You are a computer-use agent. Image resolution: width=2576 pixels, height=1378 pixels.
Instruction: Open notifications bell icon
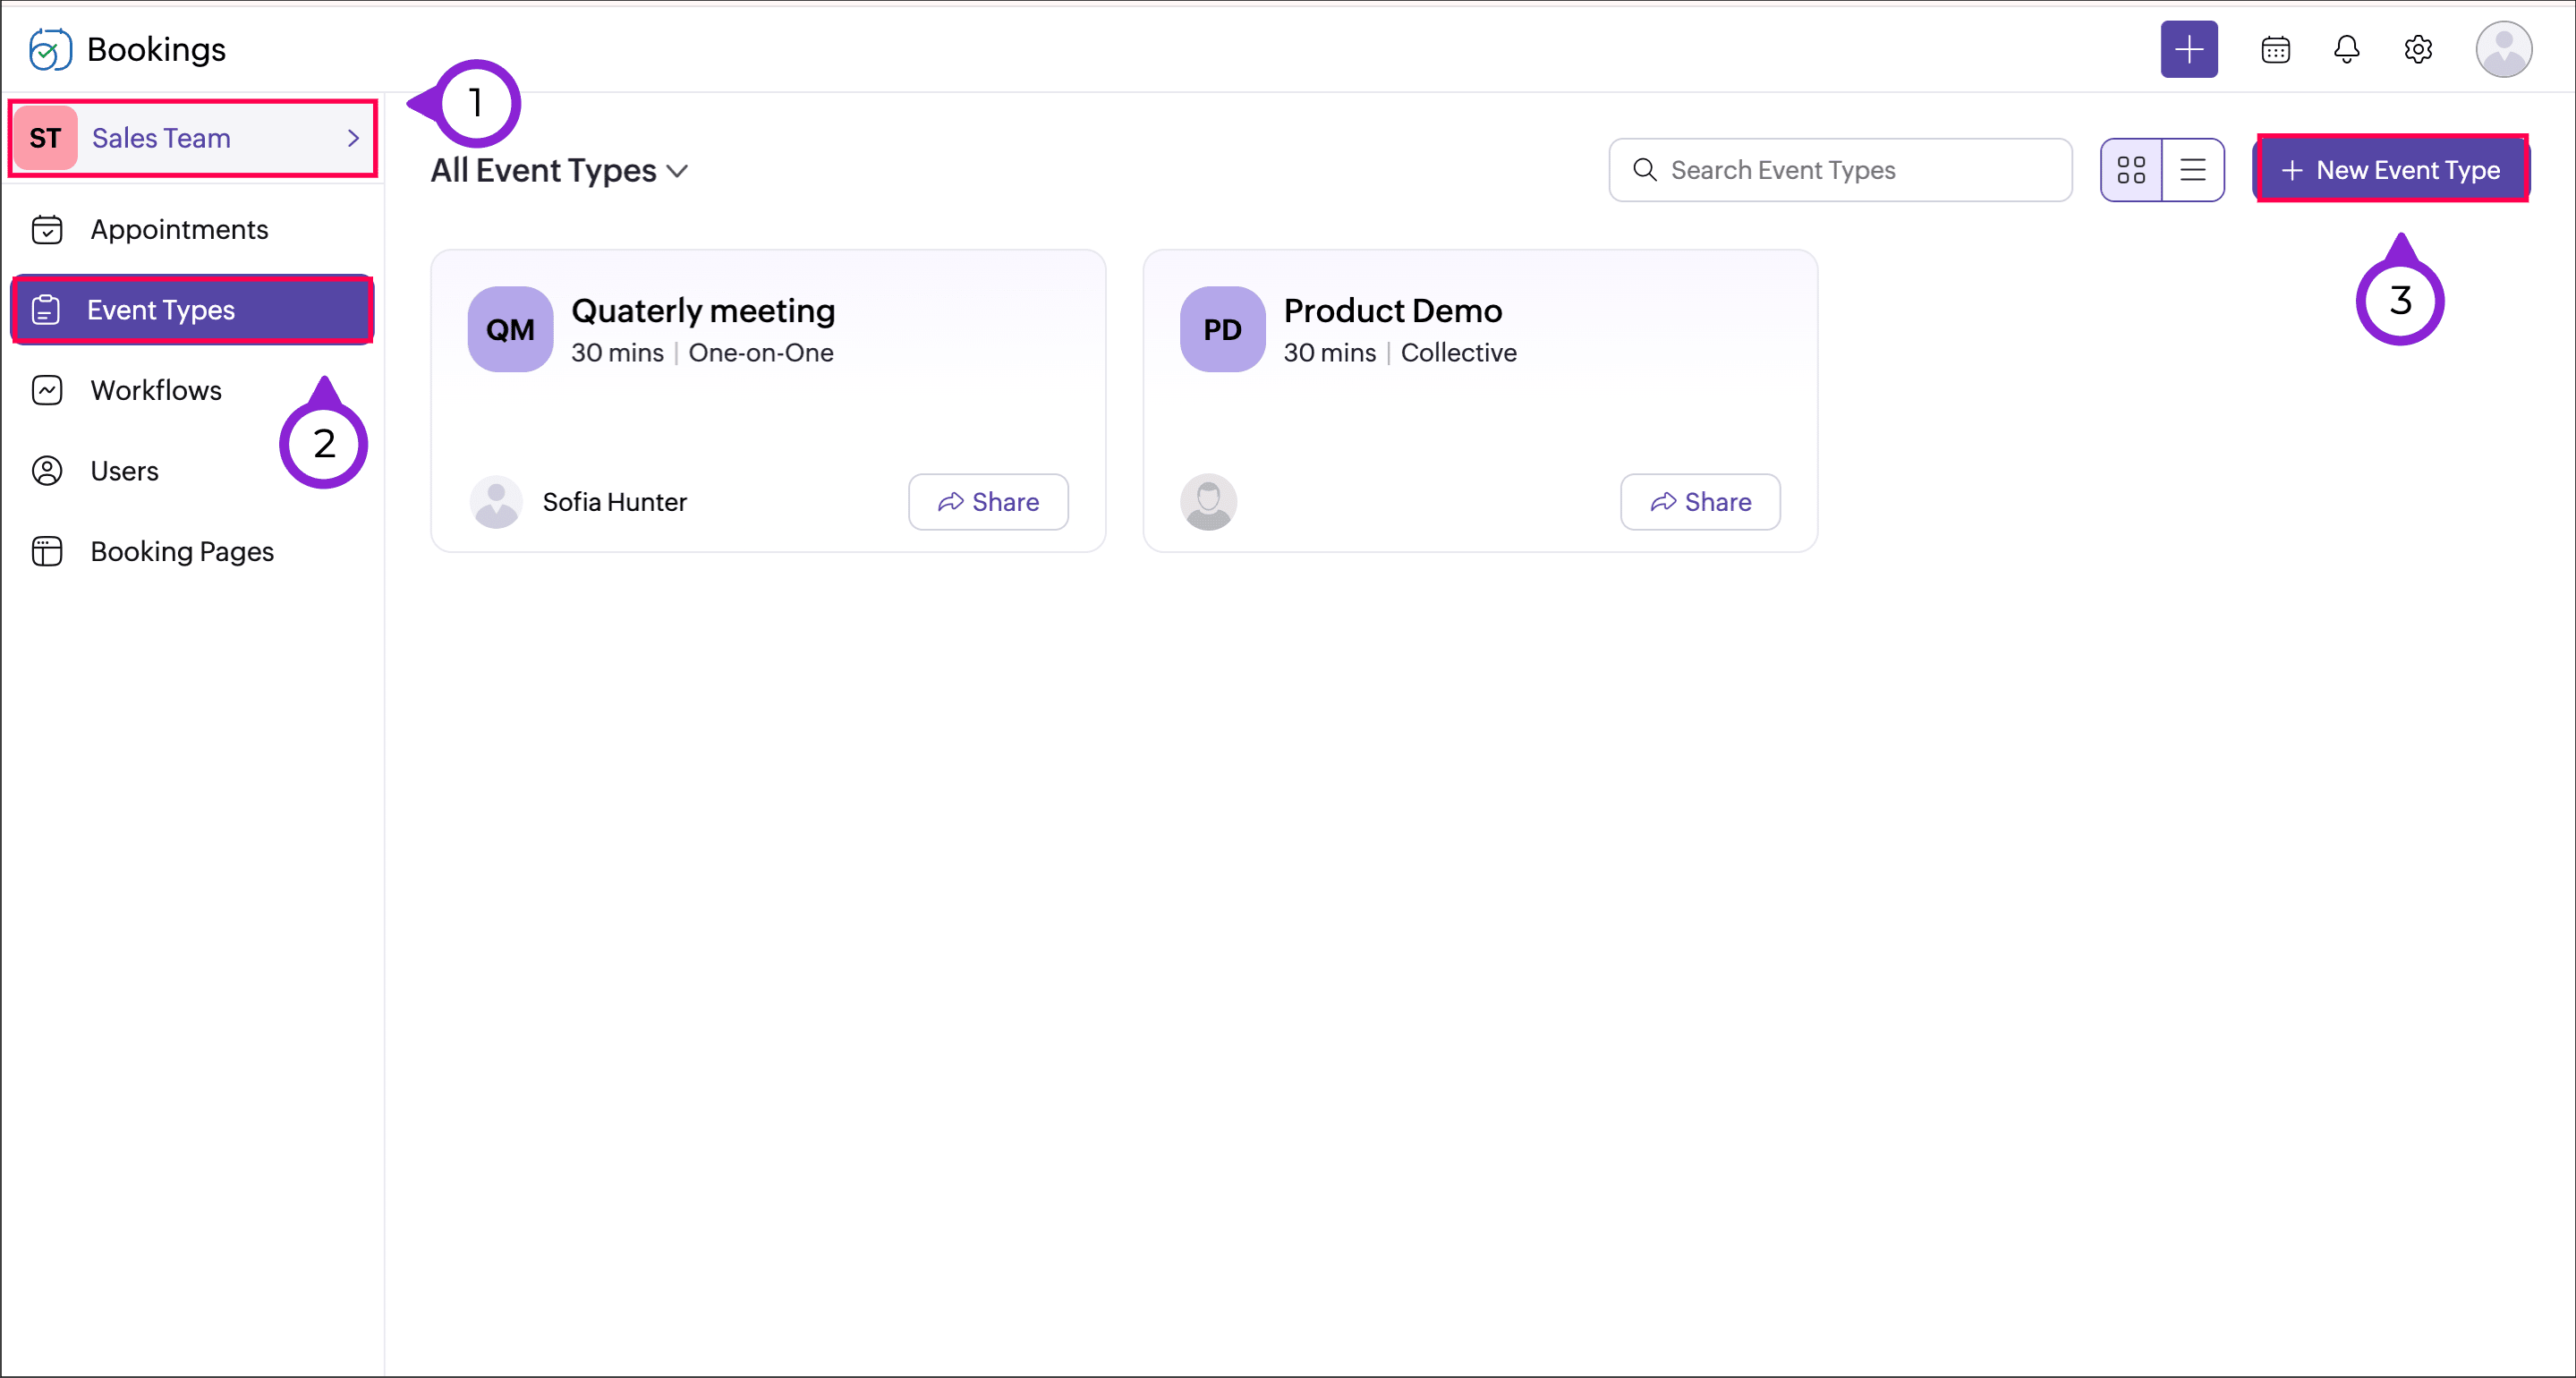click(x=2346, y=49)
